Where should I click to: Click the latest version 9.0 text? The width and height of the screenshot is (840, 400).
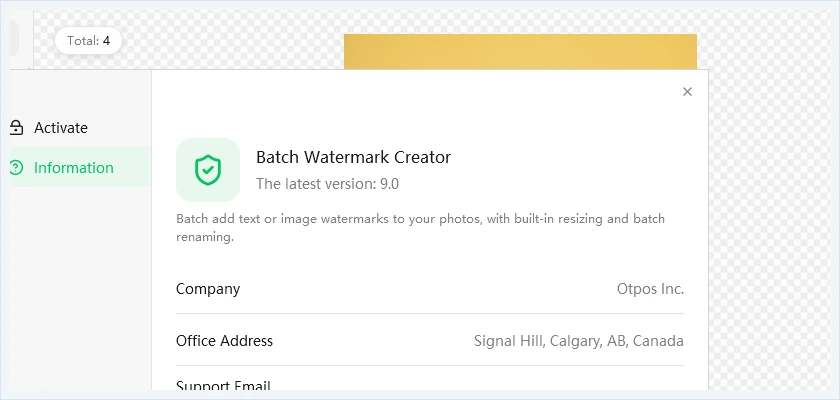point(327,184)
